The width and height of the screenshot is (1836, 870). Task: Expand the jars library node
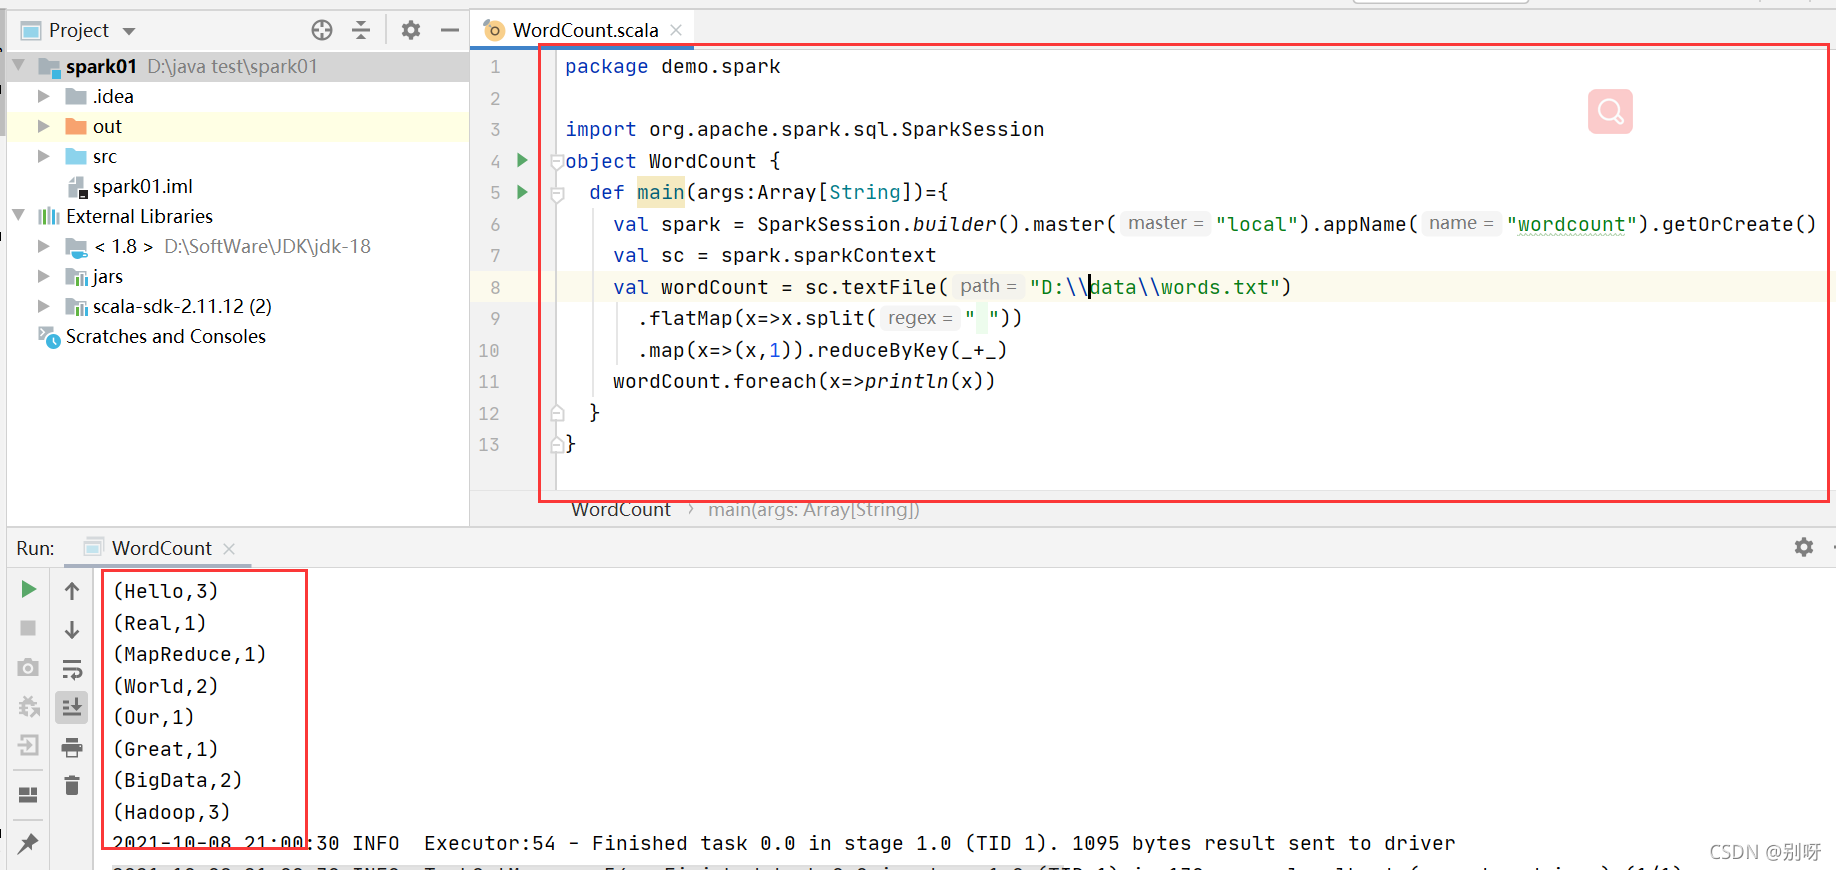43,276
